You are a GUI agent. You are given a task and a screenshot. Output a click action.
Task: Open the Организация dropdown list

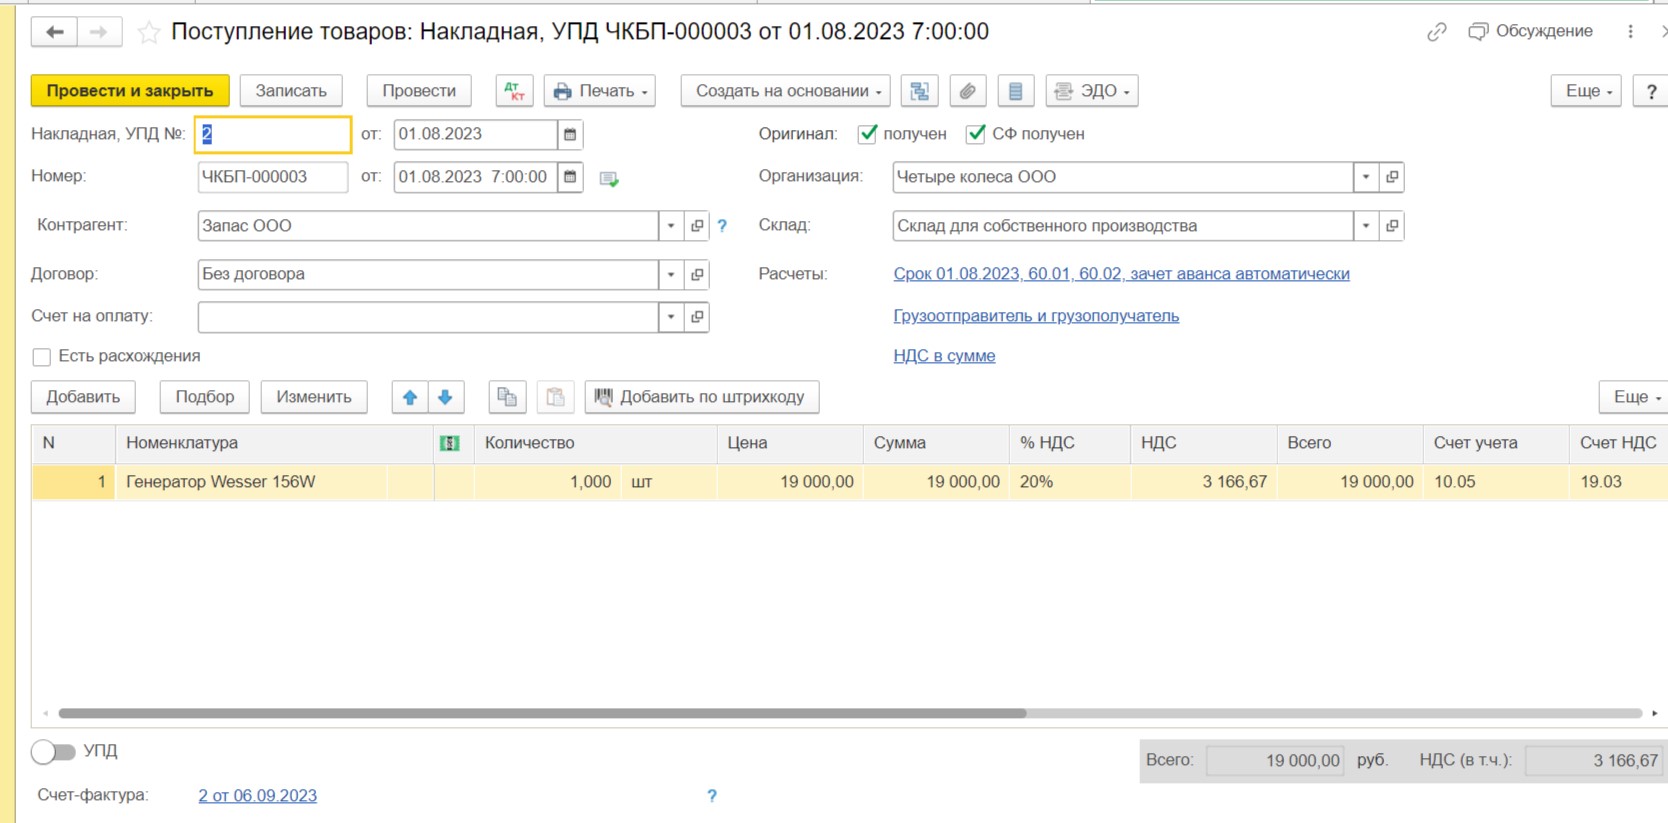[x=1366, y=177]
